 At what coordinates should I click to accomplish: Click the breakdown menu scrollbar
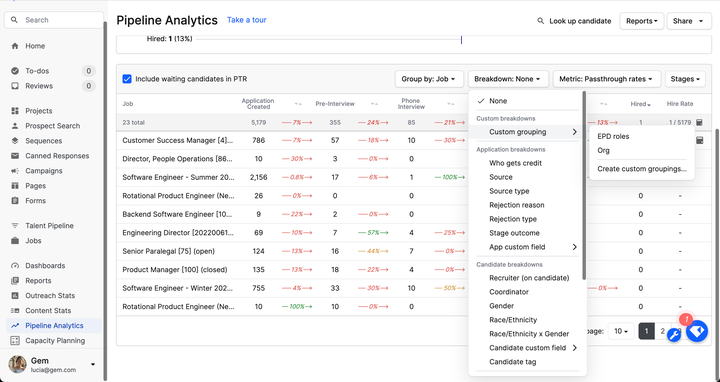coord(584,185)
